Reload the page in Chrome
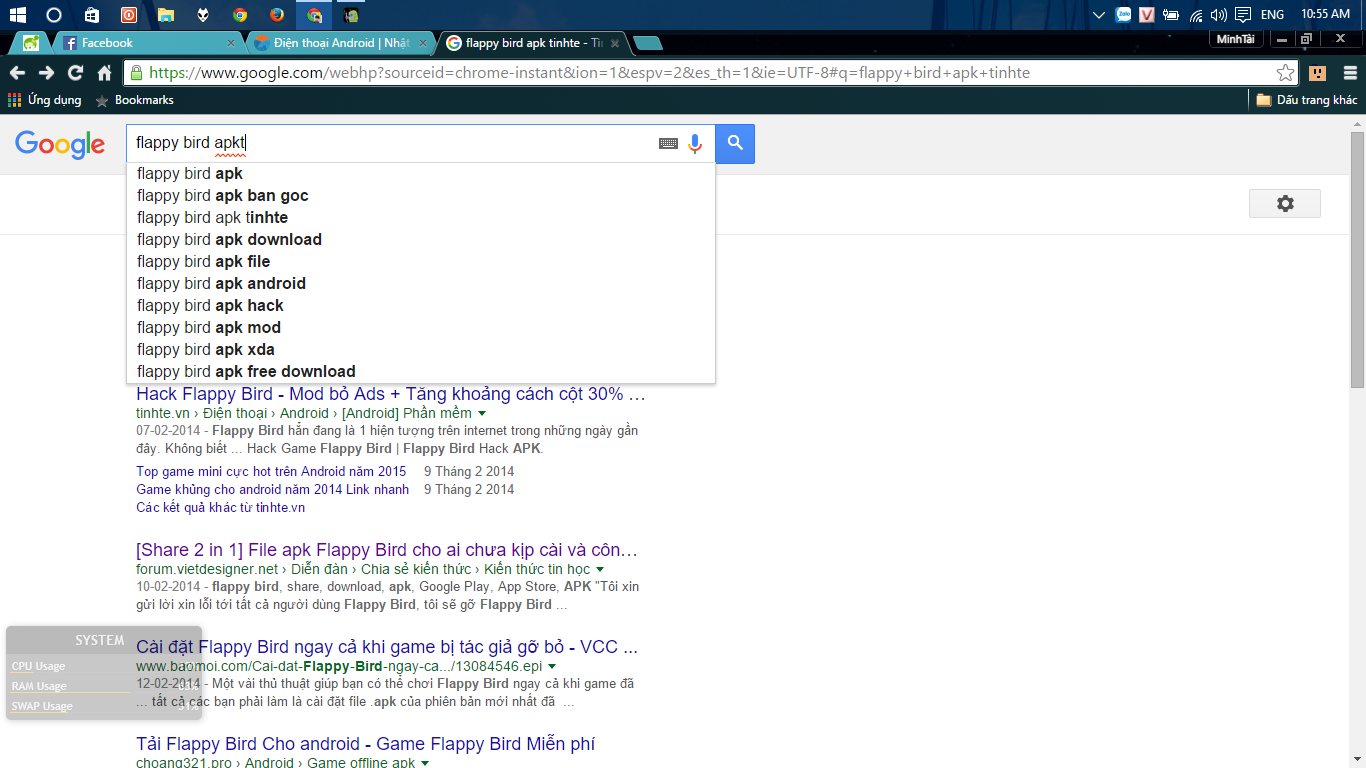 tap(75, 73)
